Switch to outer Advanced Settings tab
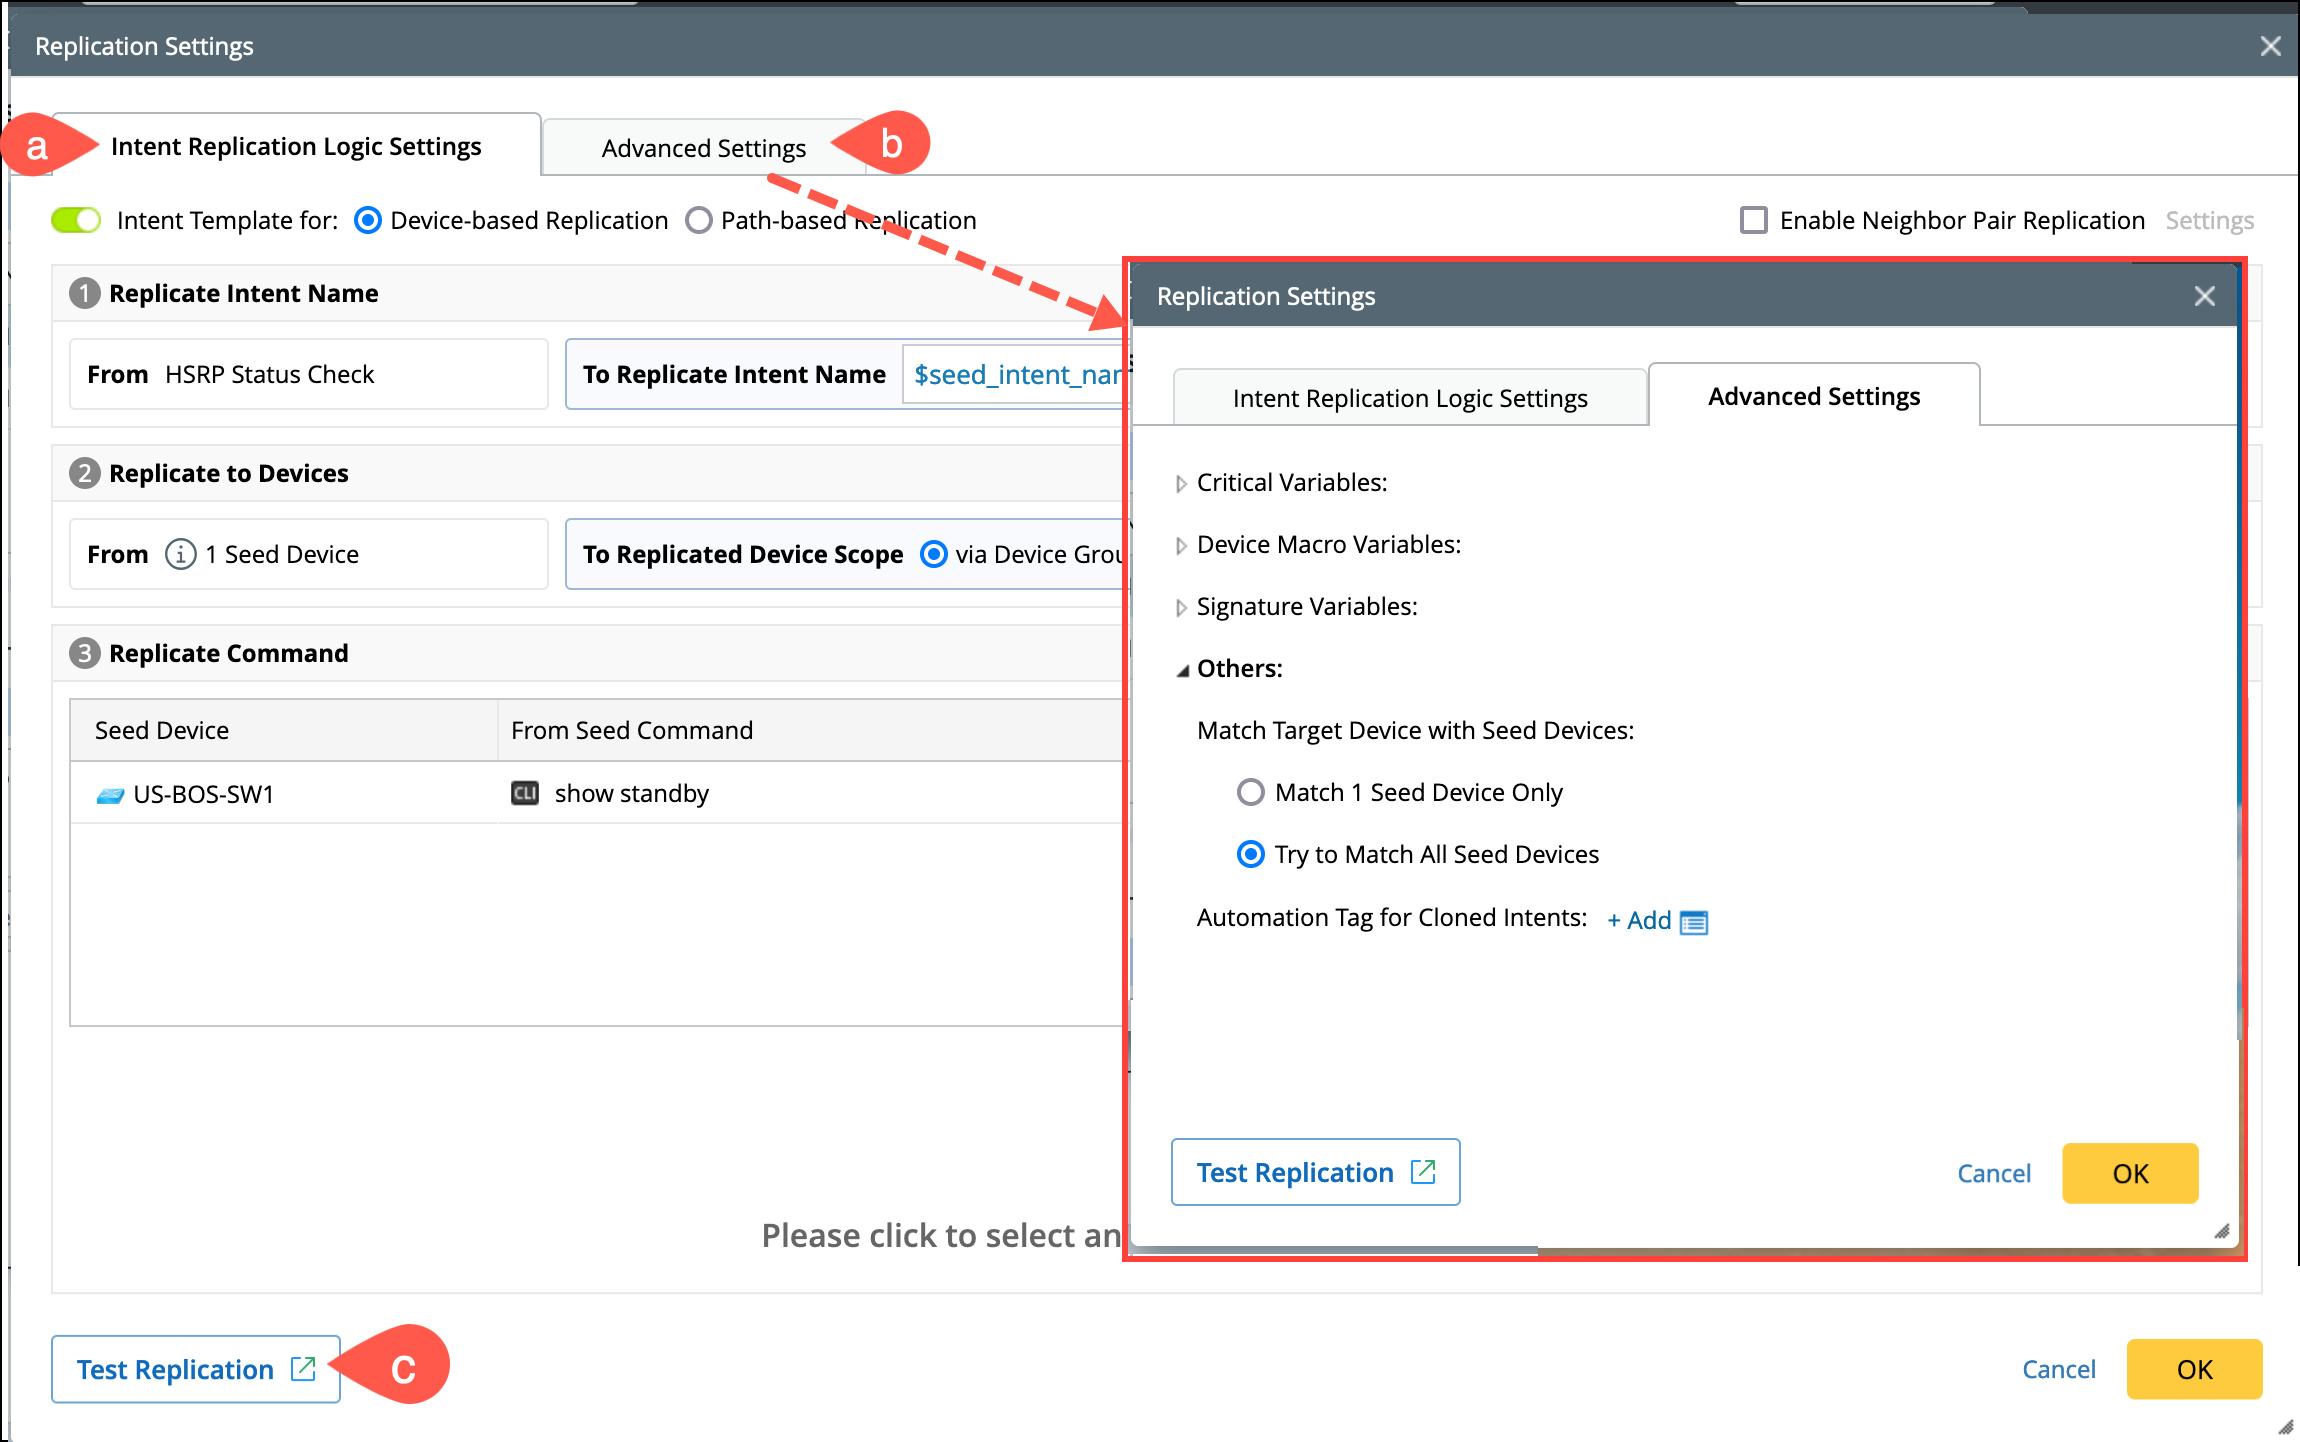Viewport: 2300px width, 1442px height. (x=703, y=148)
